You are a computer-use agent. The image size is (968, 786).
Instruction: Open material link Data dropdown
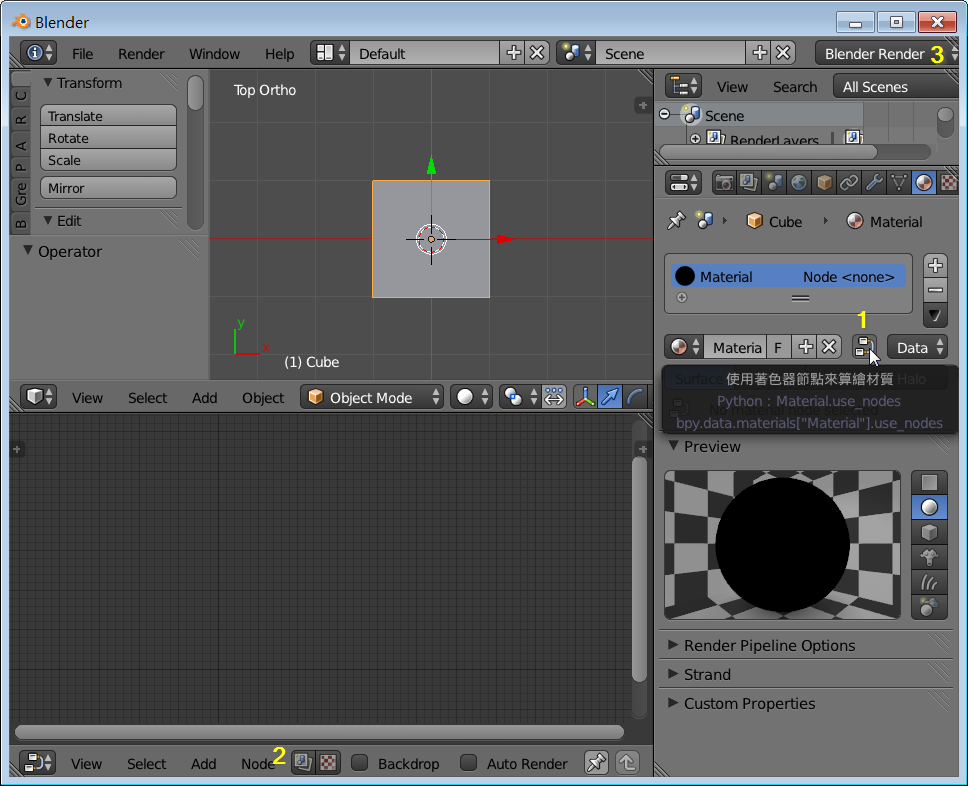tap(917, 347)
